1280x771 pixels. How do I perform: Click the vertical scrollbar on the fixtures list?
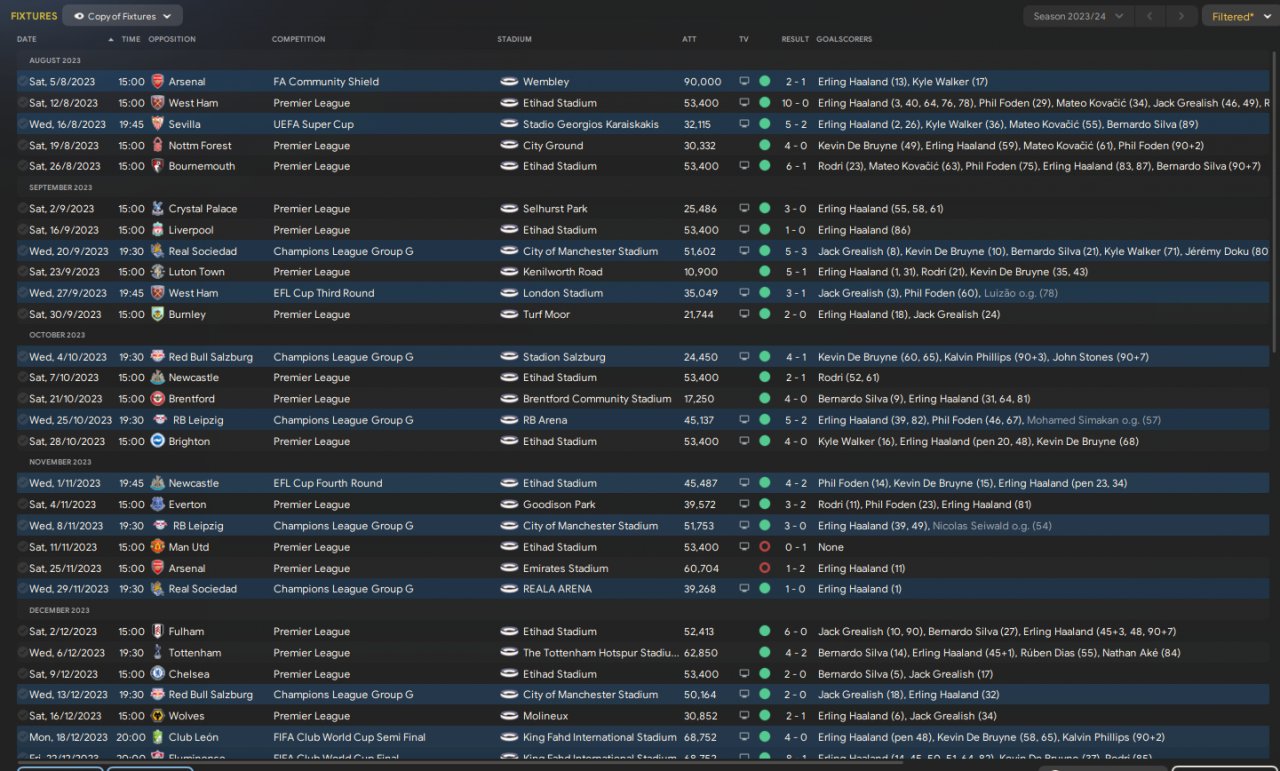point(1273,200)
